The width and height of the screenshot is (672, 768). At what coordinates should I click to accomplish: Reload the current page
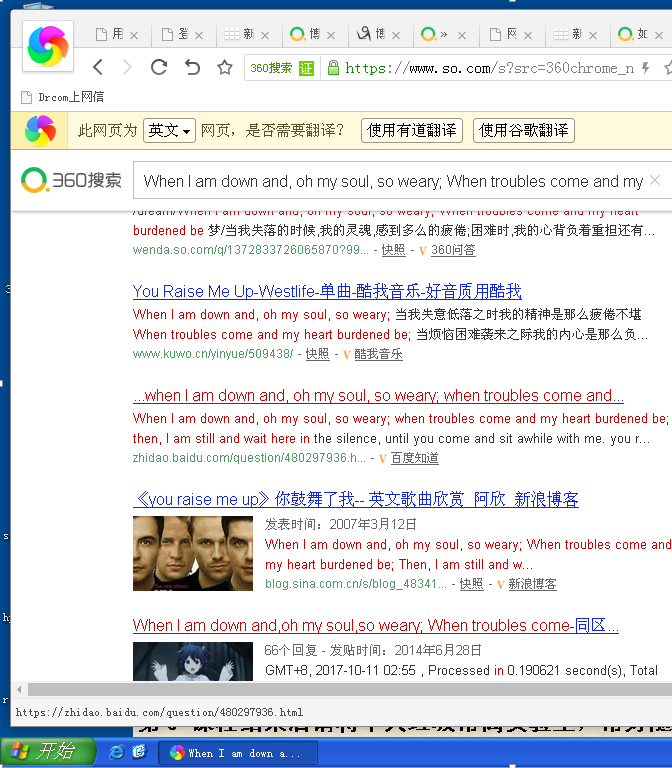(159, 67)
